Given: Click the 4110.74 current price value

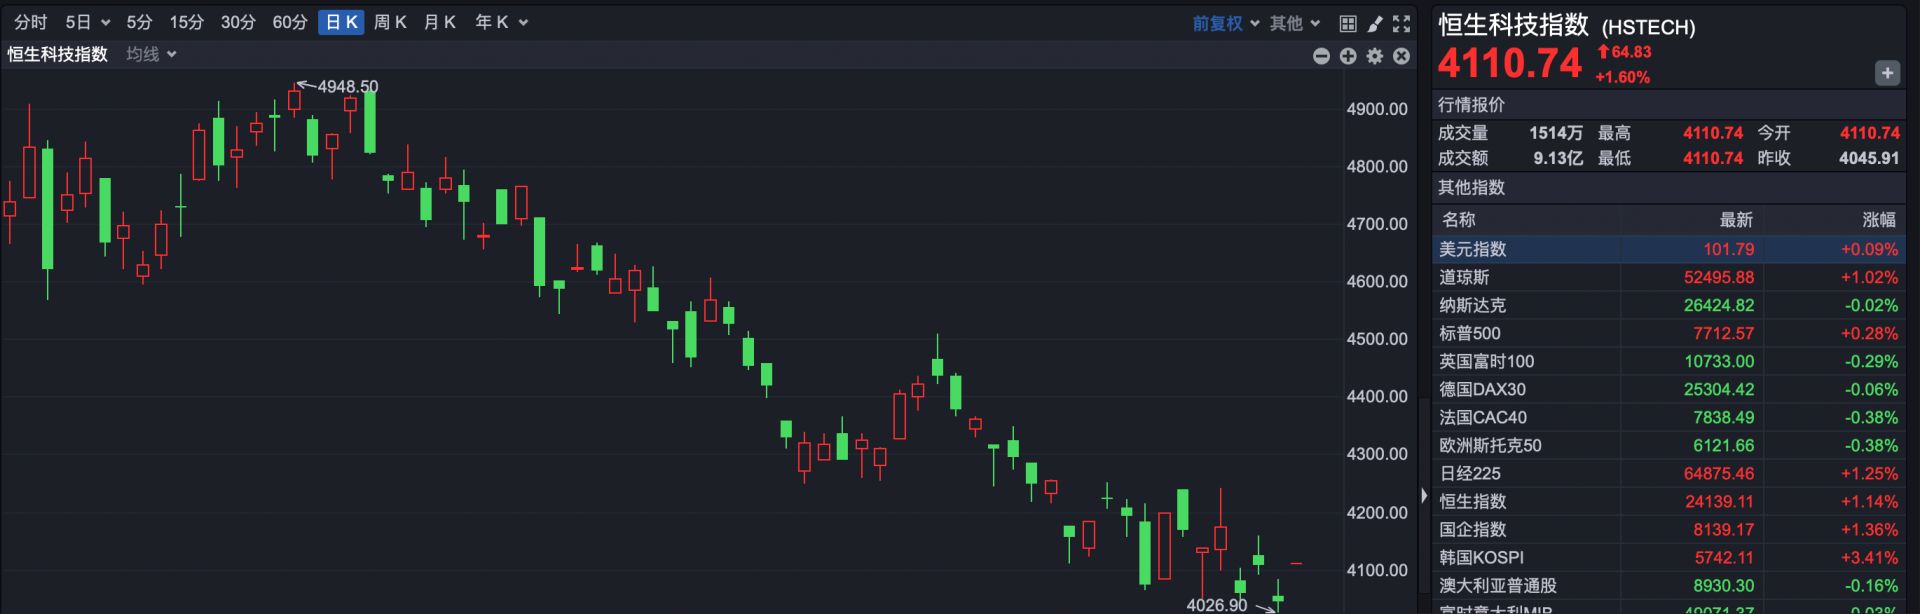Looking at the screenshot, I should point(1510,64).
